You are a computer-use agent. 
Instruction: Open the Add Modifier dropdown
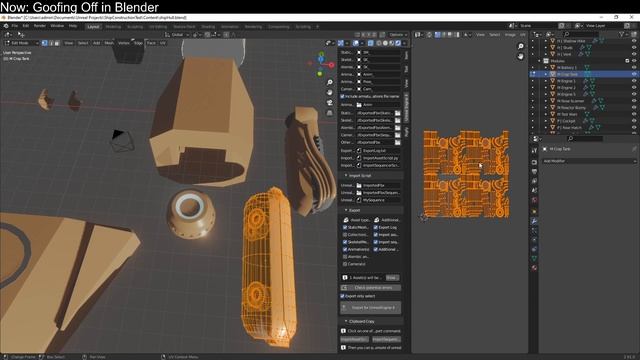(x=589, y=161)
